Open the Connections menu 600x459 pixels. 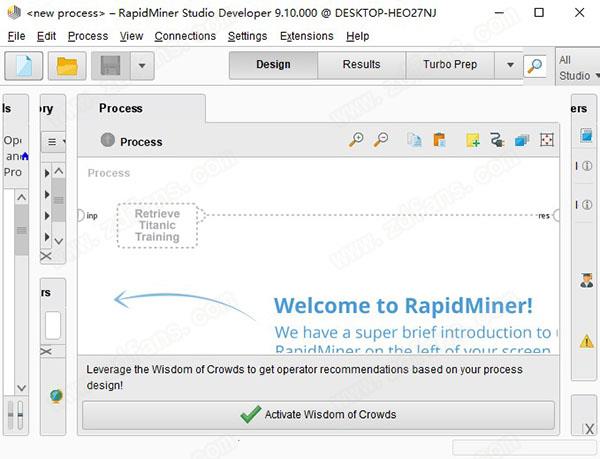pyautogui.click(x=185, y=36)
